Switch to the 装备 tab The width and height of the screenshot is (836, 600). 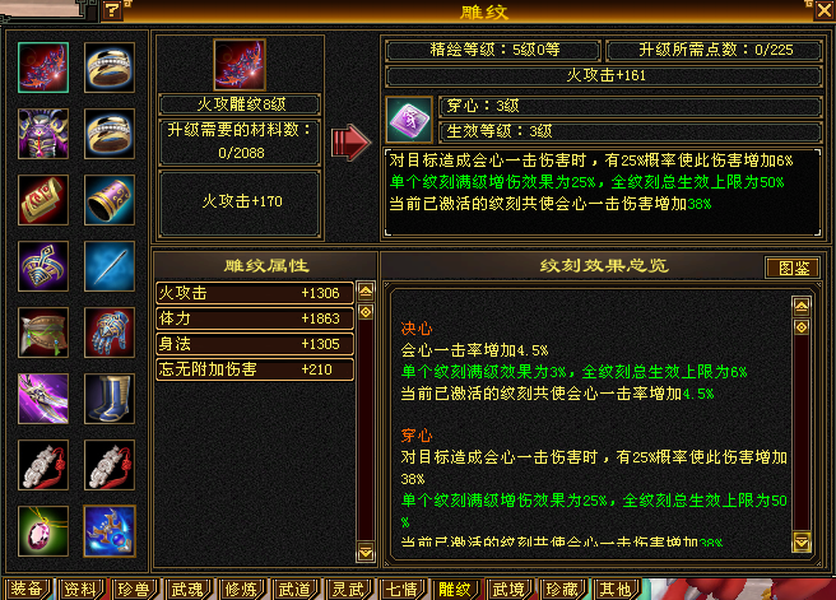pos(27,589)
